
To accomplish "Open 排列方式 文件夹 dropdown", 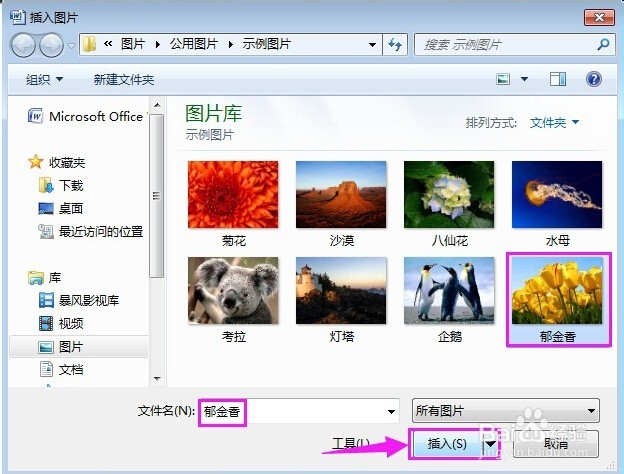I will 554,123.
